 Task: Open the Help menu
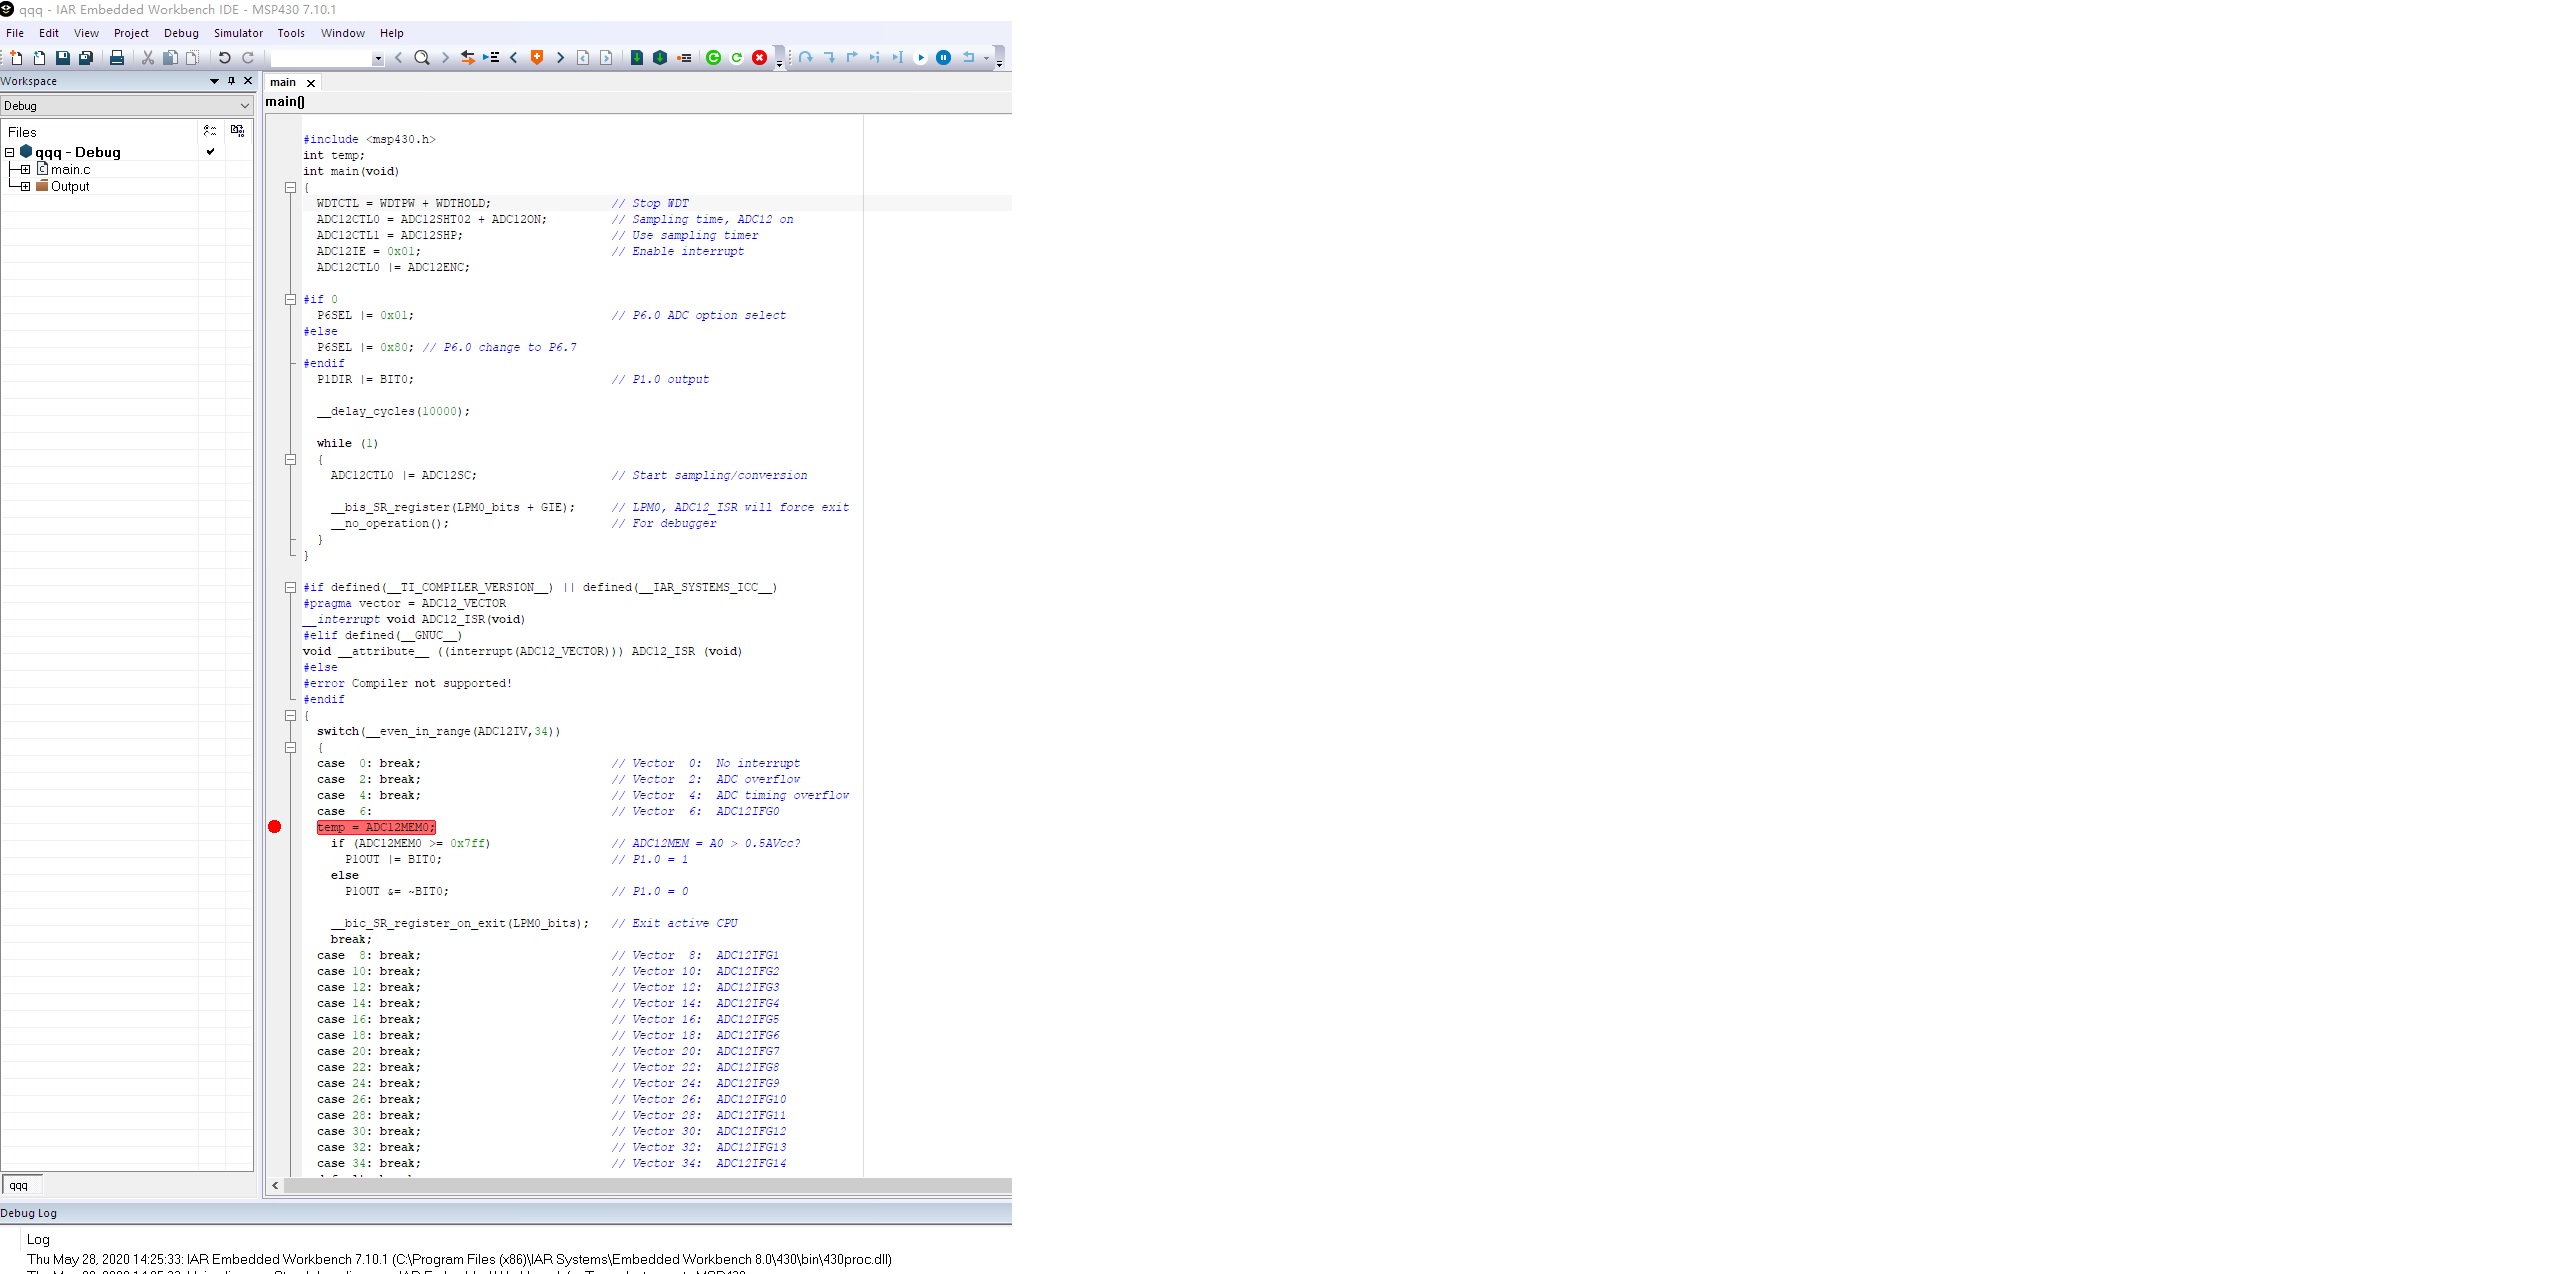[x=392, y=33]
